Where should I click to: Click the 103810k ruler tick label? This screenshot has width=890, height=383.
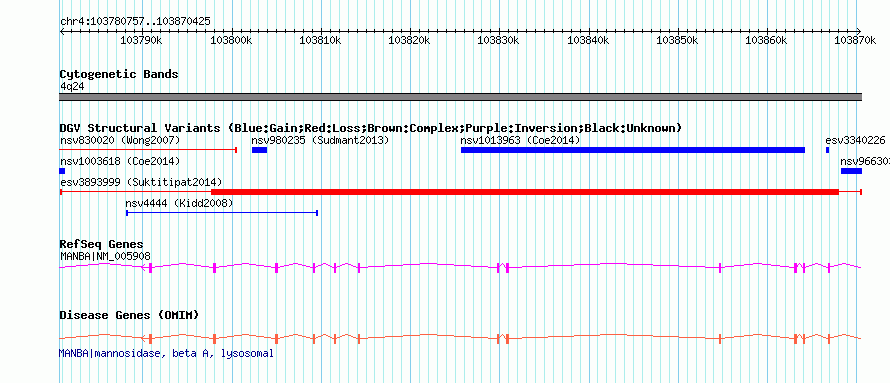coord(320,40)
